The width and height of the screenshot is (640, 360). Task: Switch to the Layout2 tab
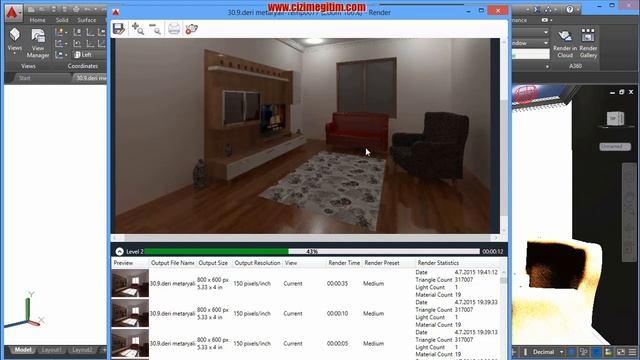click(x=82, y=350)
